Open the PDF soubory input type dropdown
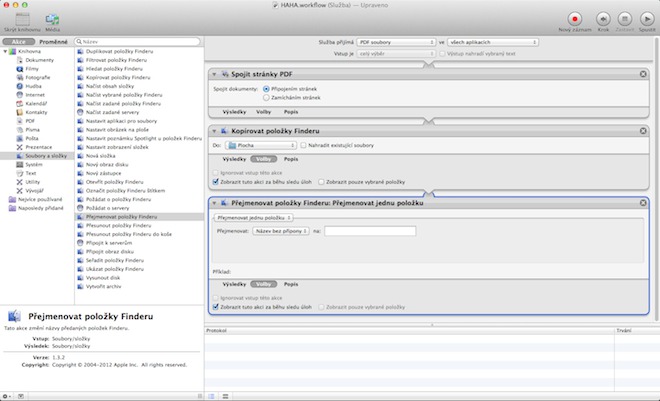The width and height of the screenshot is (660, 401). 395,43
